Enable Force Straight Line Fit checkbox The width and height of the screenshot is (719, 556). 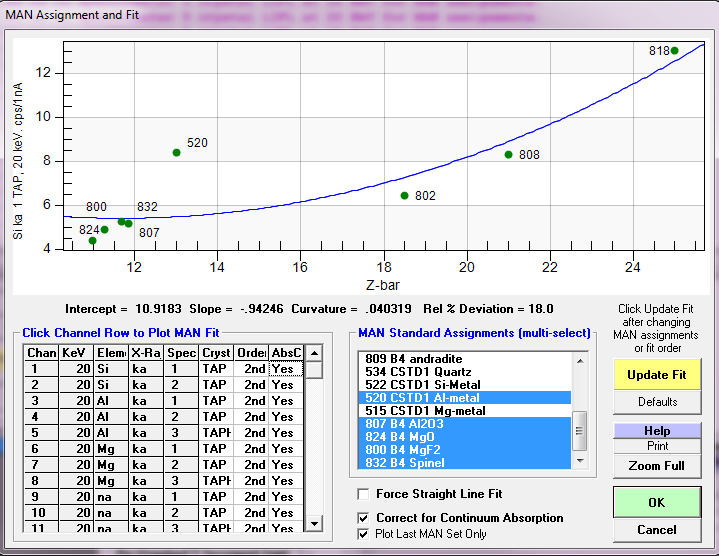[x=365, y=494]
